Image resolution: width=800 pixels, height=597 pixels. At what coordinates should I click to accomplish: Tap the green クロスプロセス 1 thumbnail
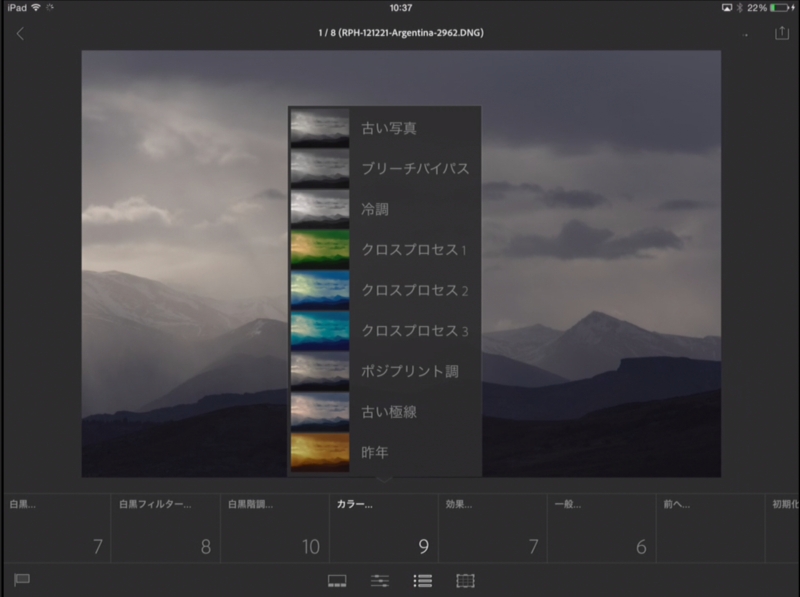point(320,250)
